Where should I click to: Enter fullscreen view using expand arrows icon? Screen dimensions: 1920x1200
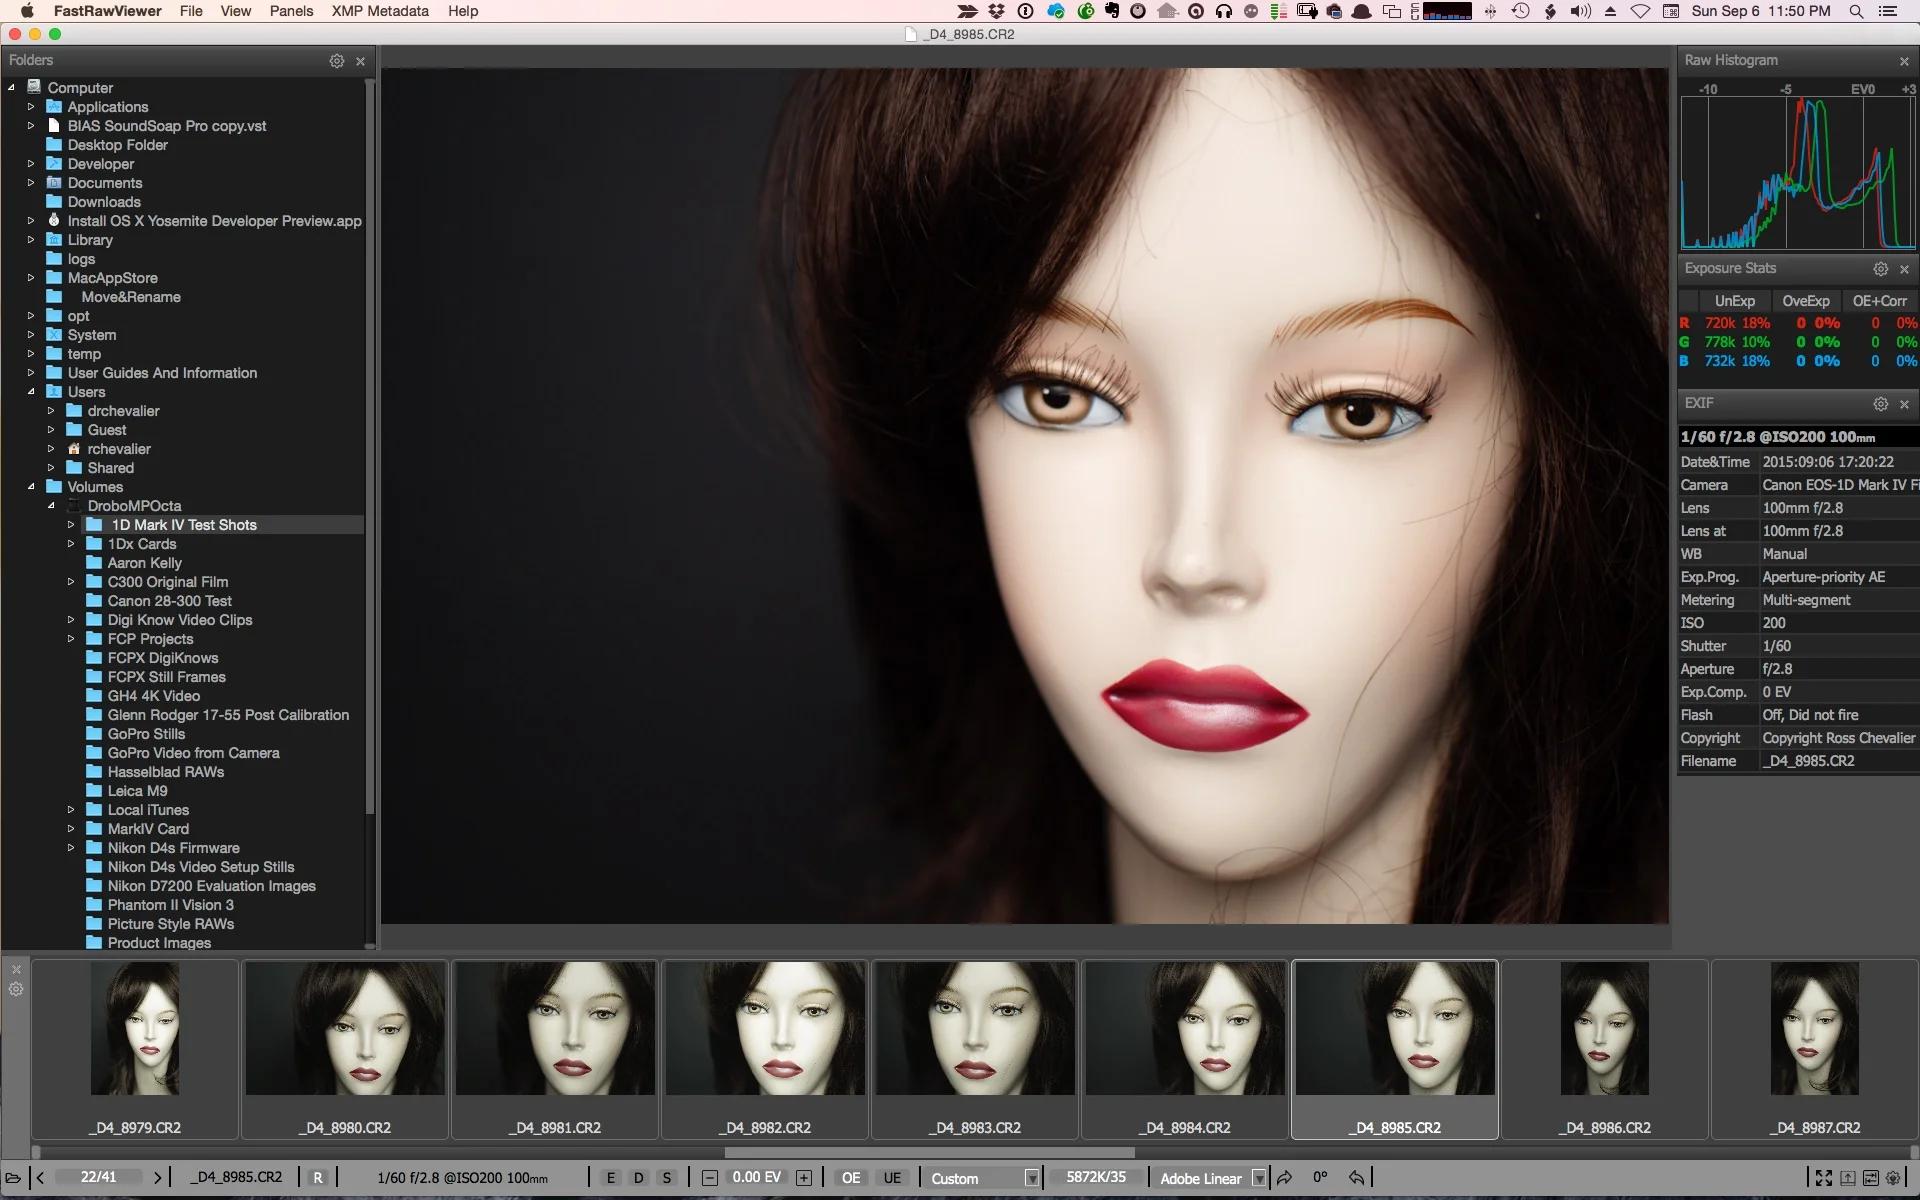(1824, 1178)
